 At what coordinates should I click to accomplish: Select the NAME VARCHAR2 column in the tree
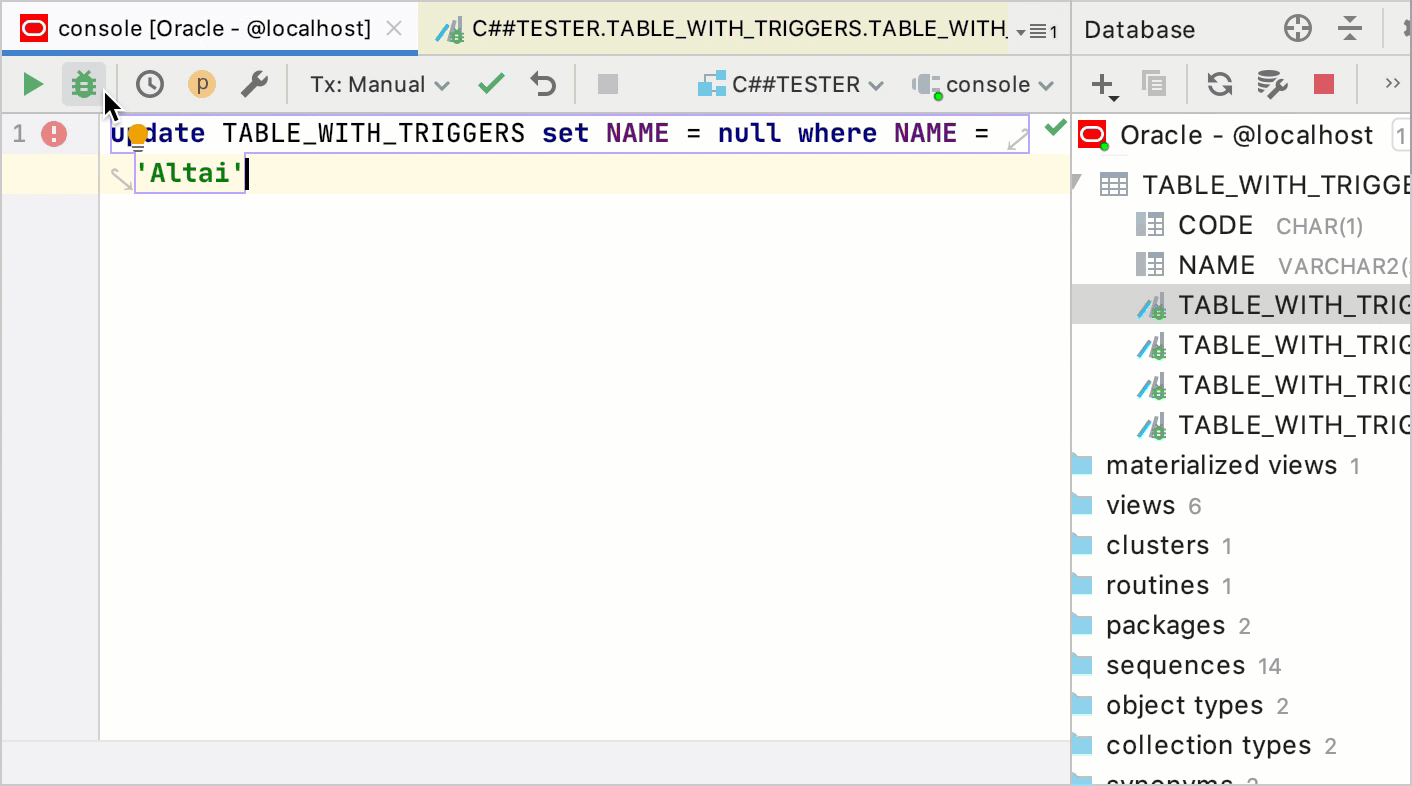click(x=1215, y=264)
